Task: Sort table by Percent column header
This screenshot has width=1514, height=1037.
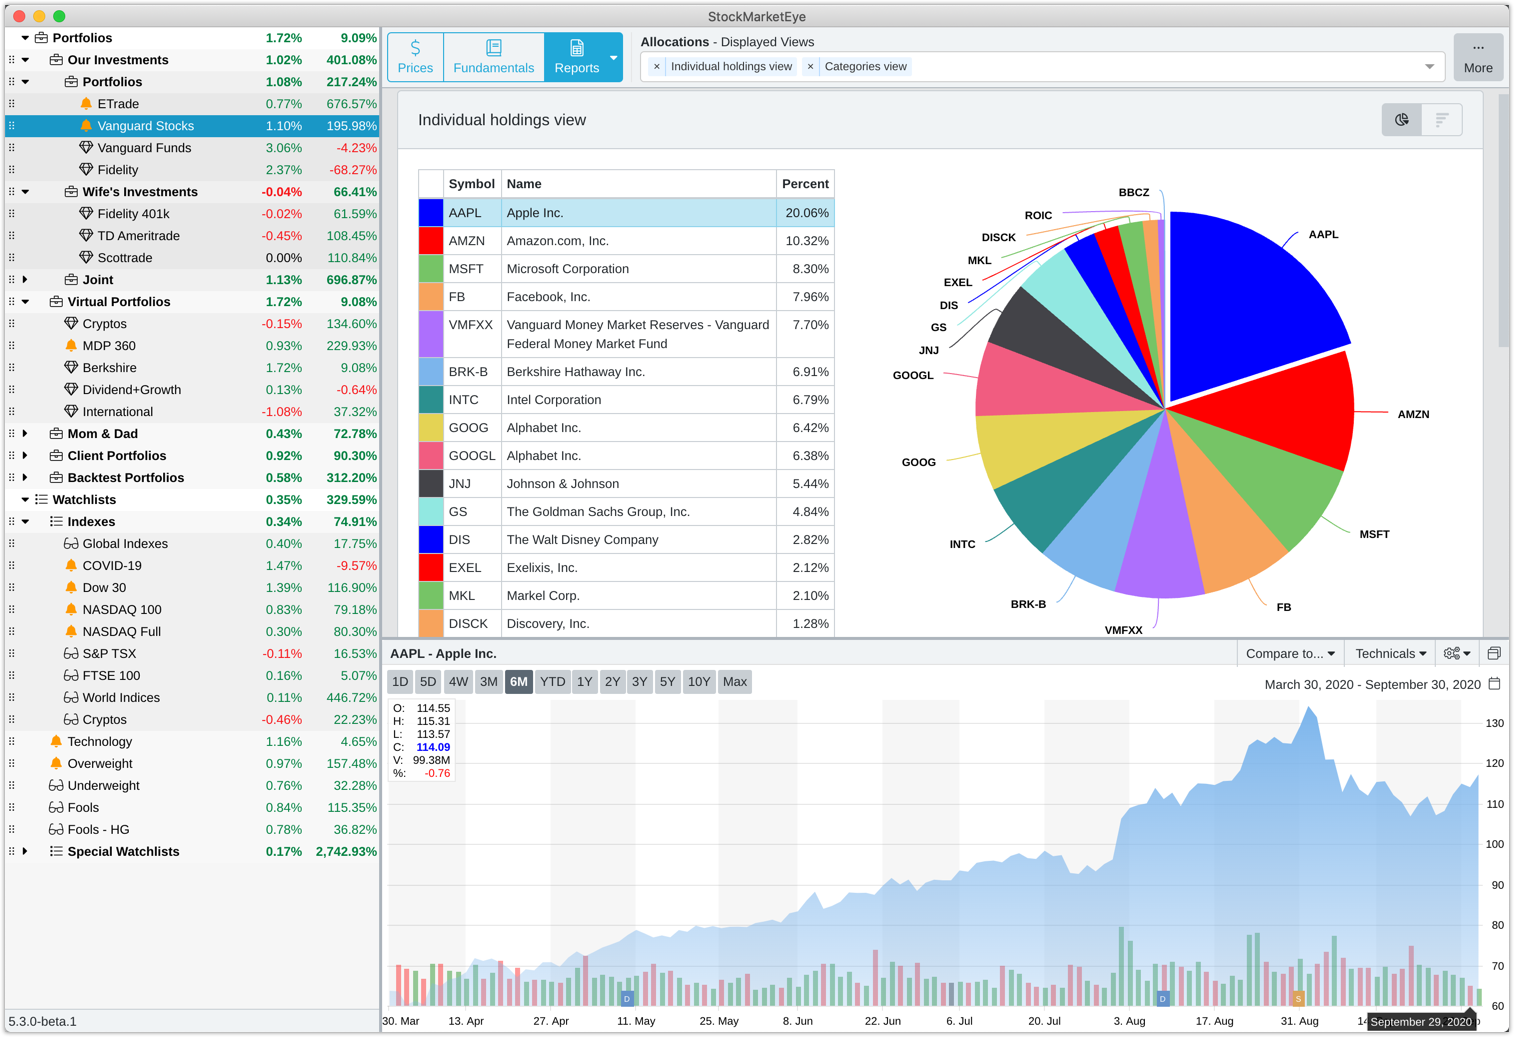Action: (805, 184)
